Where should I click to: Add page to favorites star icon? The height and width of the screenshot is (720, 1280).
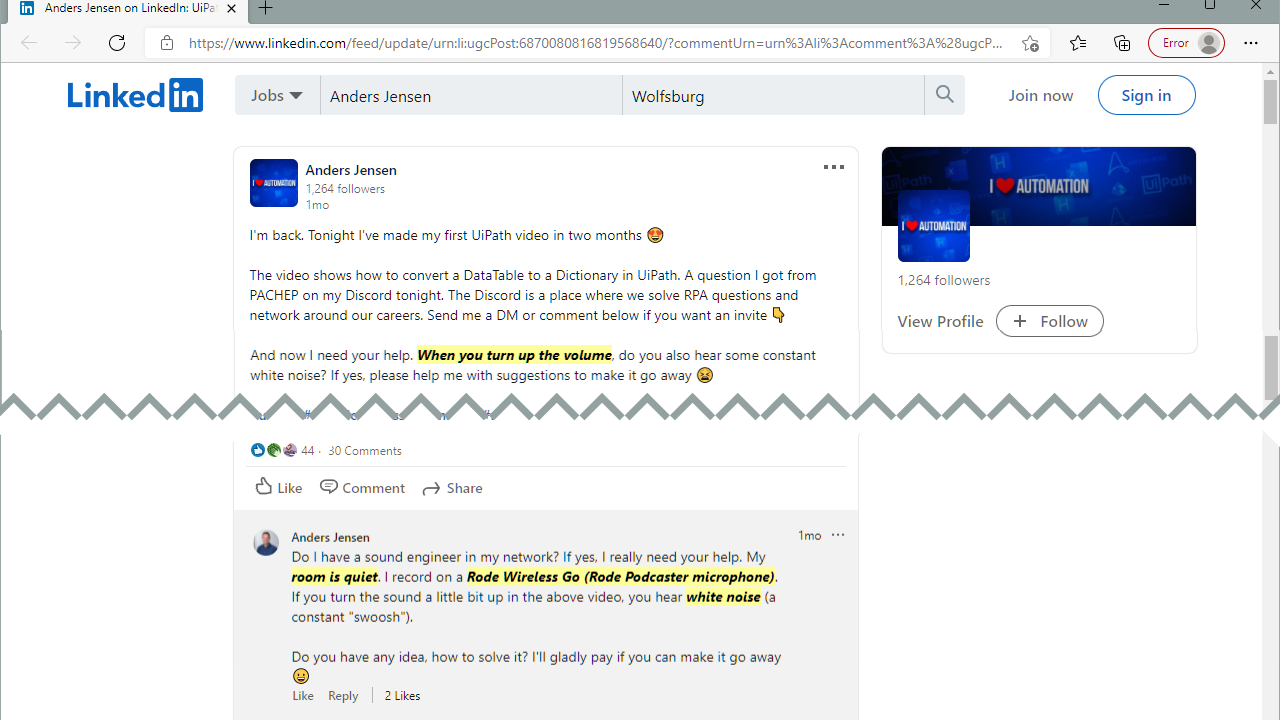[x=1030, y=43]
